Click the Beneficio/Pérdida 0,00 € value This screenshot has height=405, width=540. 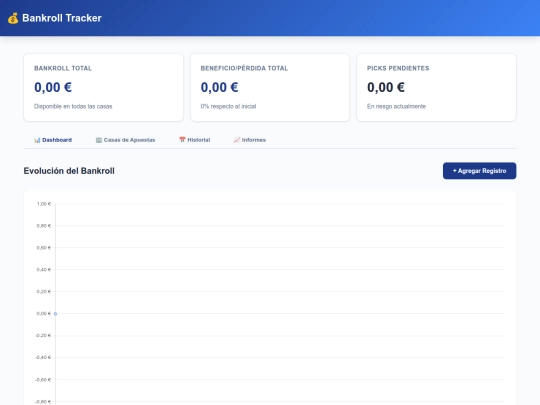(219, 87)
